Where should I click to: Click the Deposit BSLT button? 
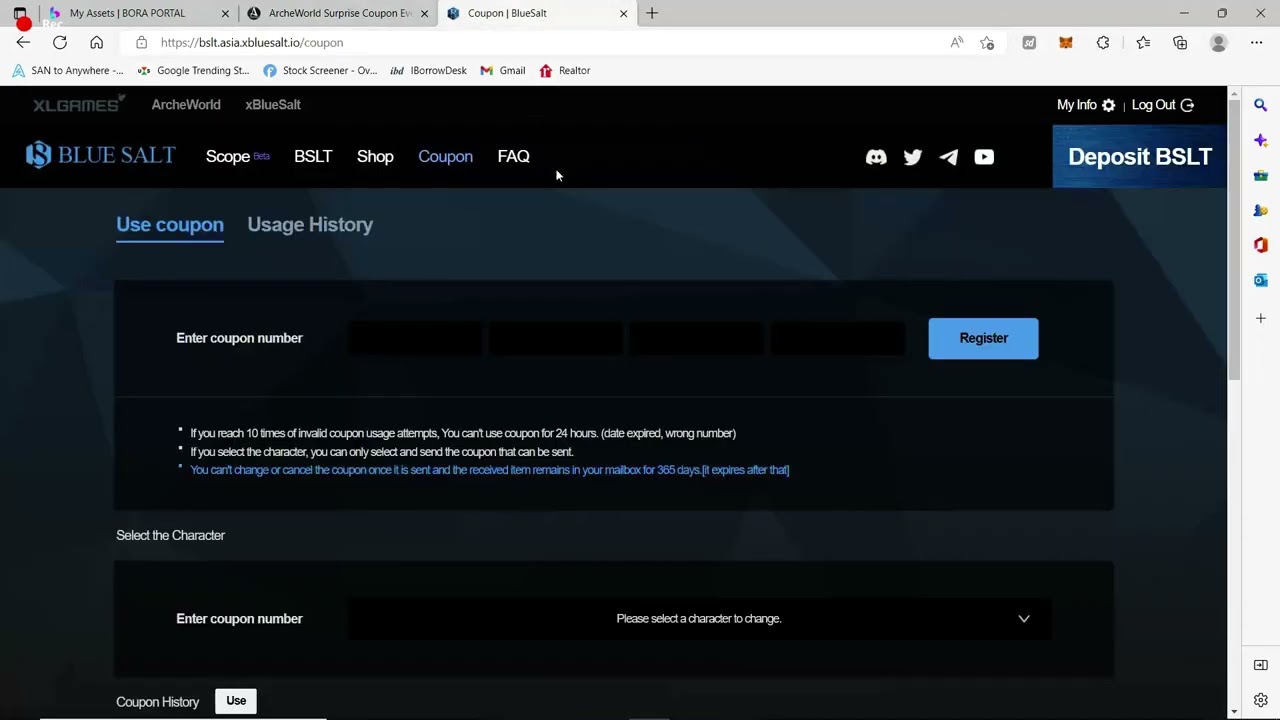[x=1139, y=156]
